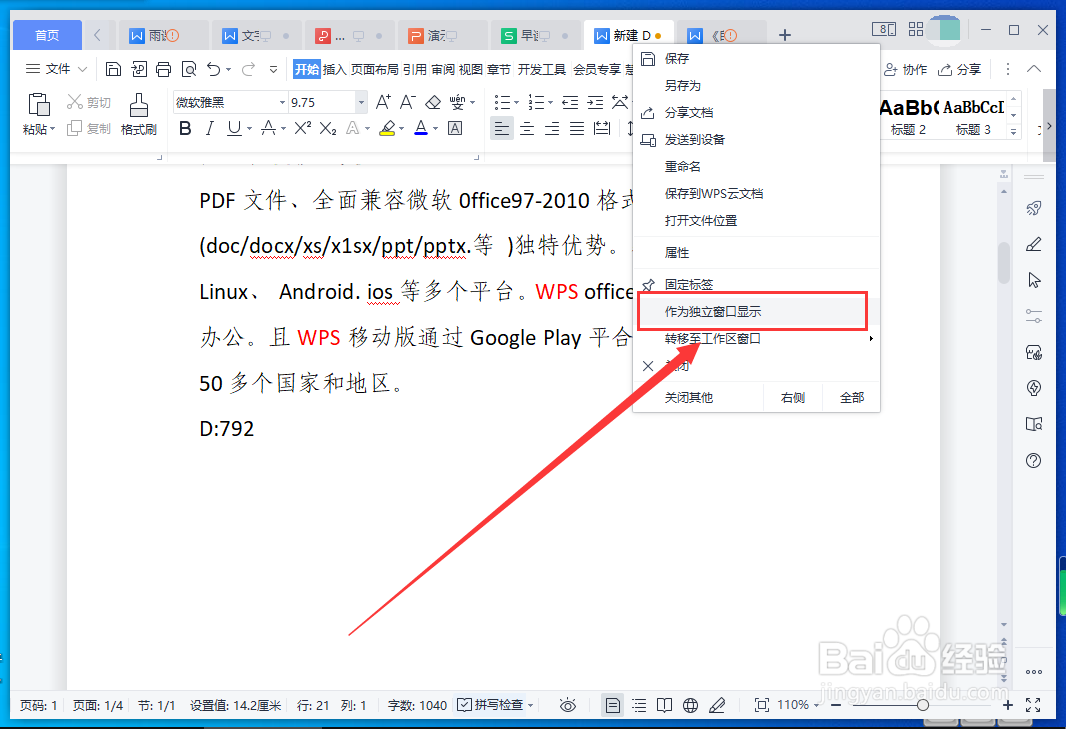The height and width of the screenshot is (729, 1066).
Task: Set justified text alignment
Action: click(x=577, y=128)
